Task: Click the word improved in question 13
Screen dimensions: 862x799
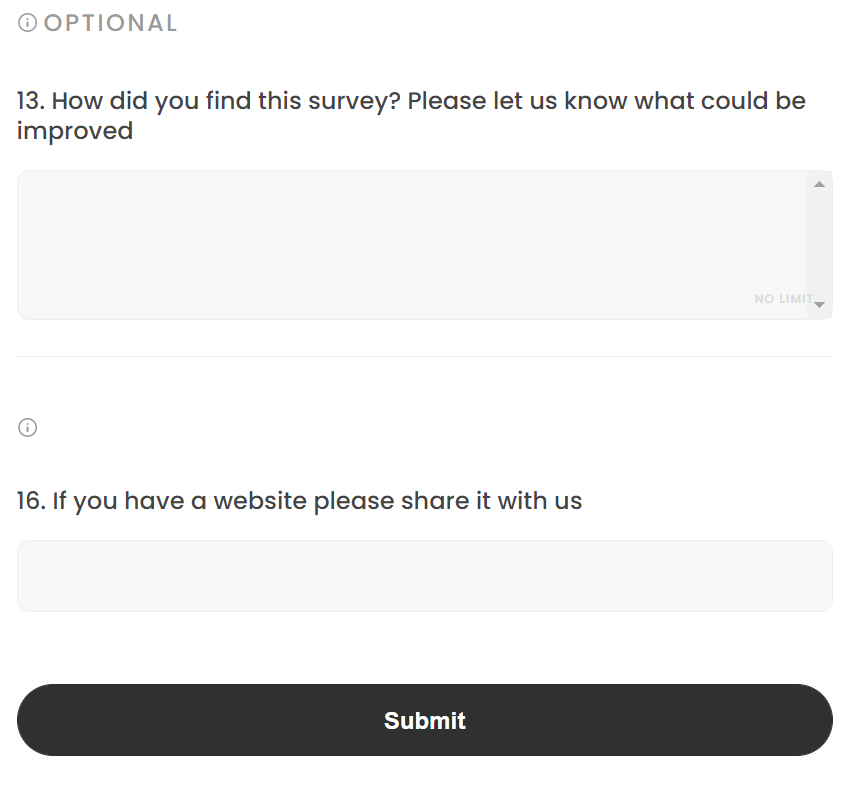Action: pyautogui.click(x=74, y=130)
